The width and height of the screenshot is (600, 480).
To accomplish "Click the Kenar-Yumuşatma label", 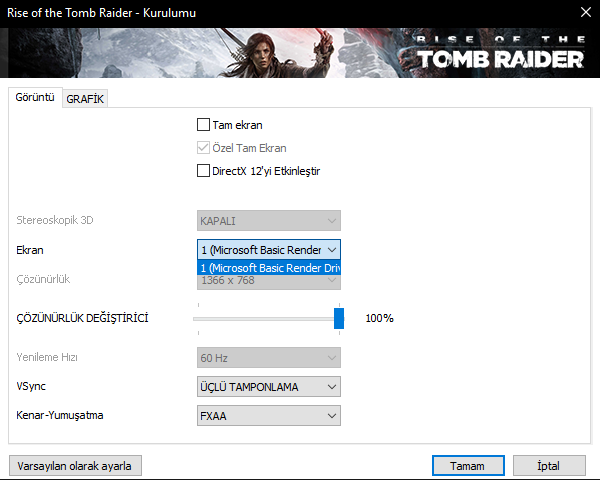I will [60, 415].
